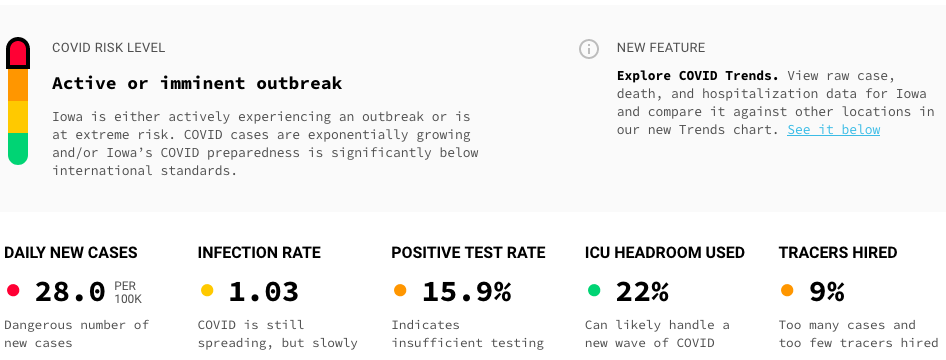The image size is (946, 360).
Task: Open the ICU Headroom Used heading
Action: point(665,253)
